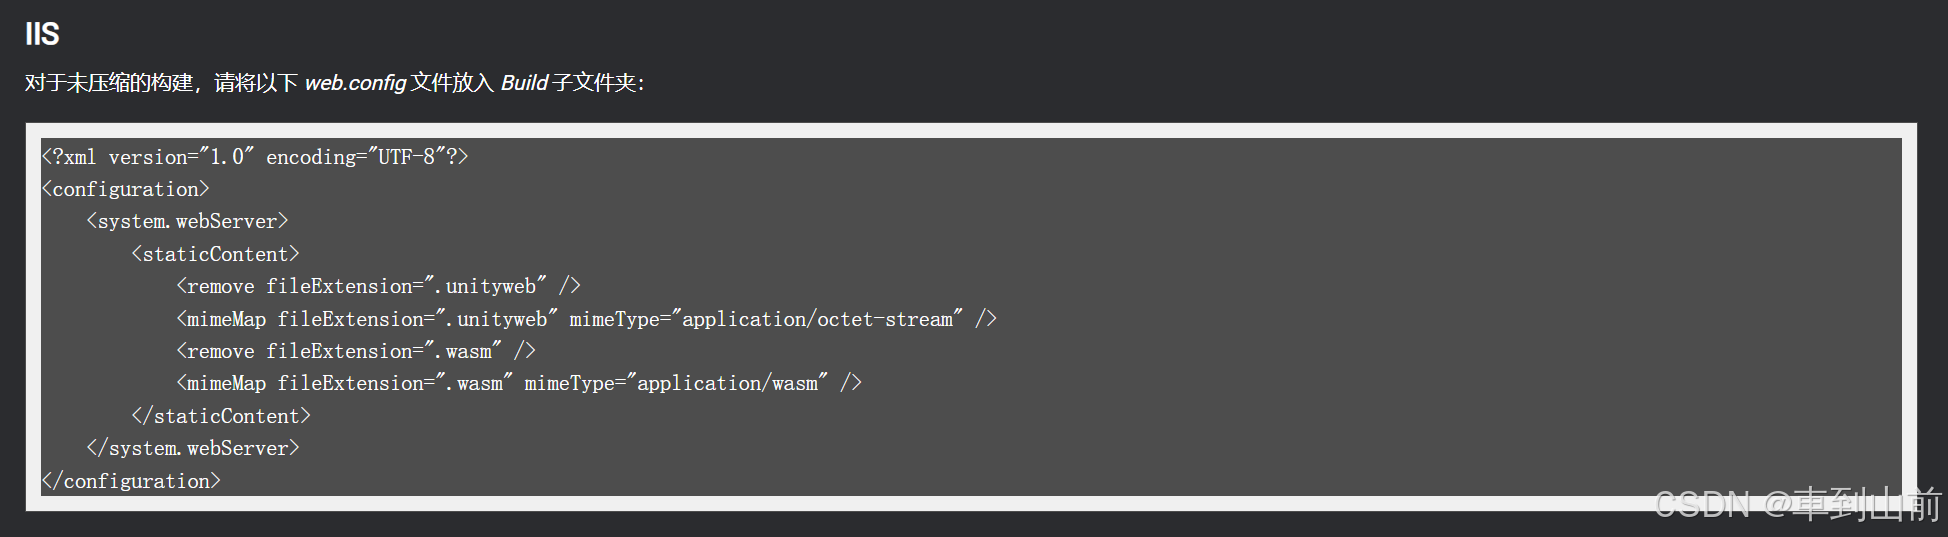Click the closing configuration tag
The width and height of the screenshot is (1948, 537).
(131, 481)
